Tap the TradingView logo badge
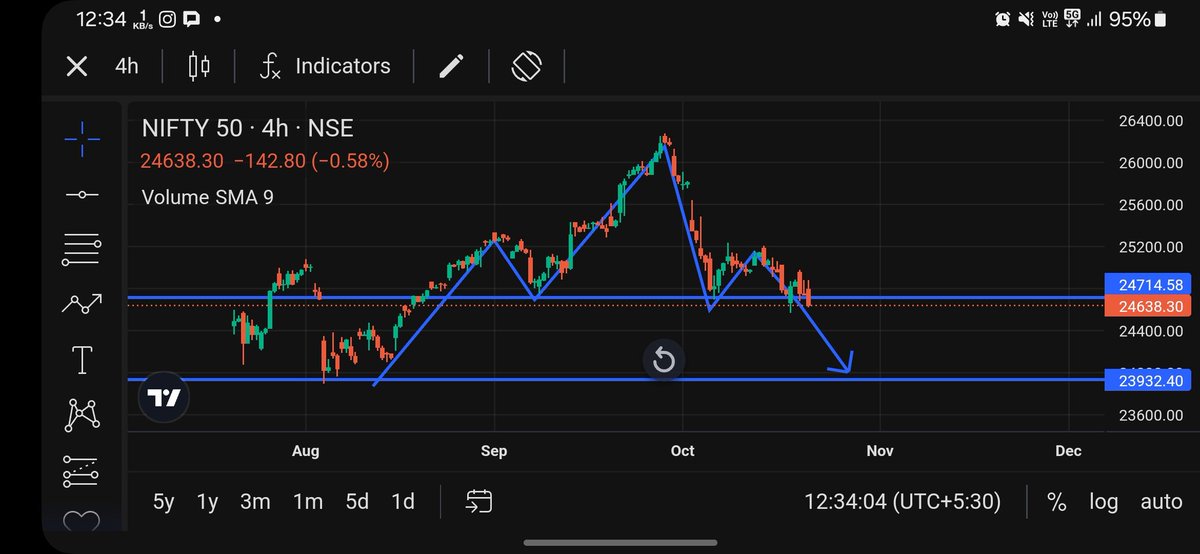This screenshot has width=1200, height=554. (x=164, y=397)
